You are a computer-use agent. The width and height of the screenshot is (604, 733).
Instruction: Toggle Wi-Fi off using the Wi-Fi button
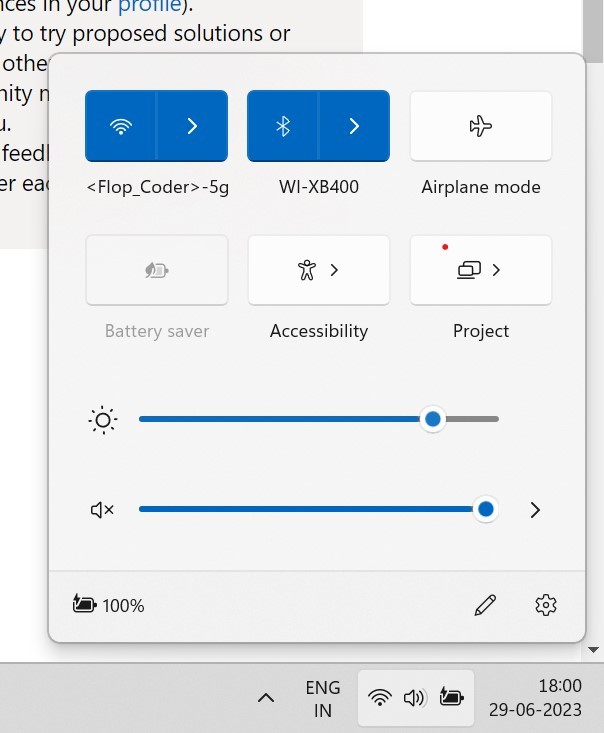tap(121, 126)
